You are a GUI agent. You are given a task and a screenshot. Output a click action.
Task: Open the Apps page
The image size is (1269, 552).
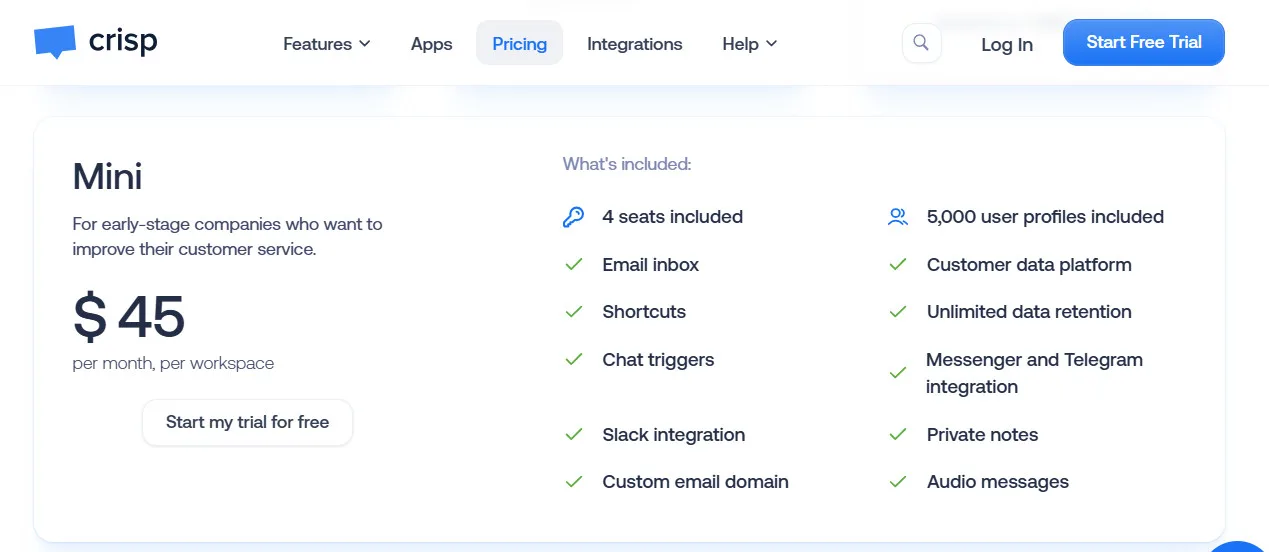click(431, 44)
